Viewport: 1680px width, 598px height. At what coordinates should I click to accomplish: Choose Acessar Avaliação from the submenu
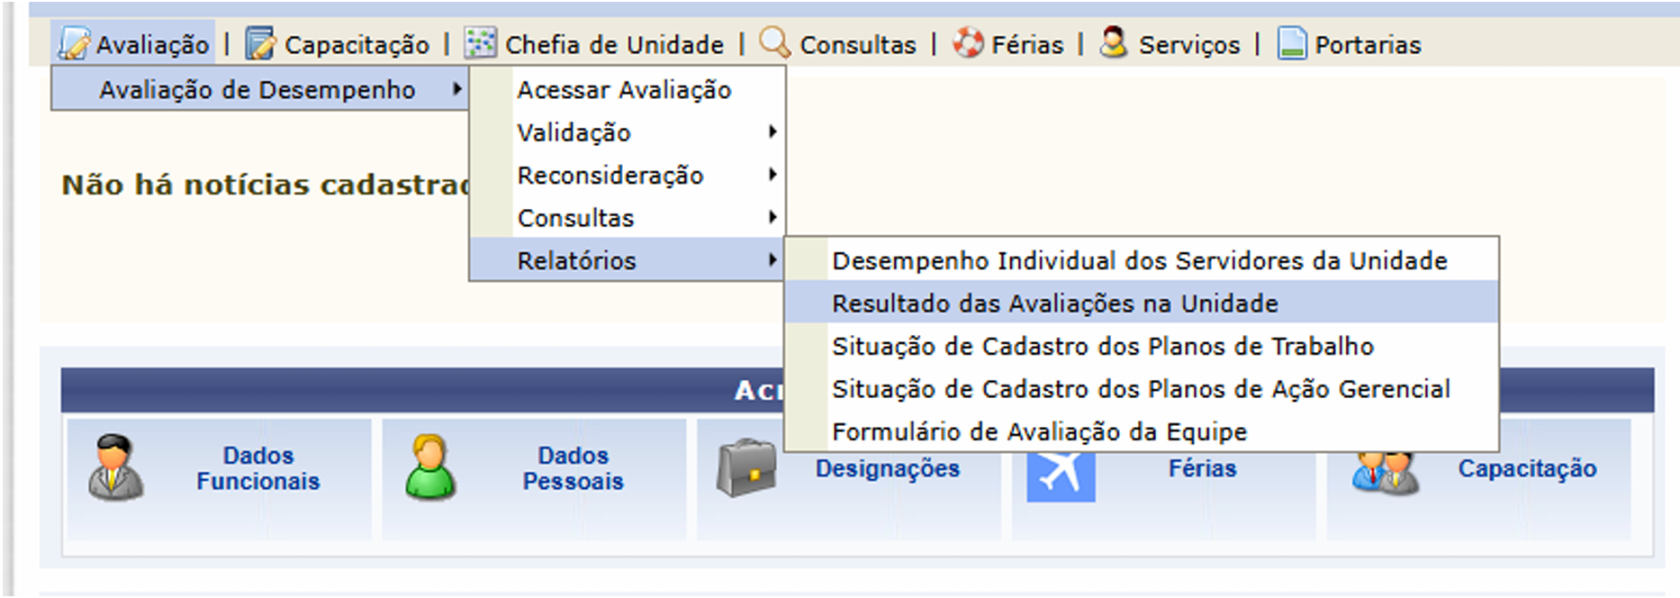[x=627, y=90]
